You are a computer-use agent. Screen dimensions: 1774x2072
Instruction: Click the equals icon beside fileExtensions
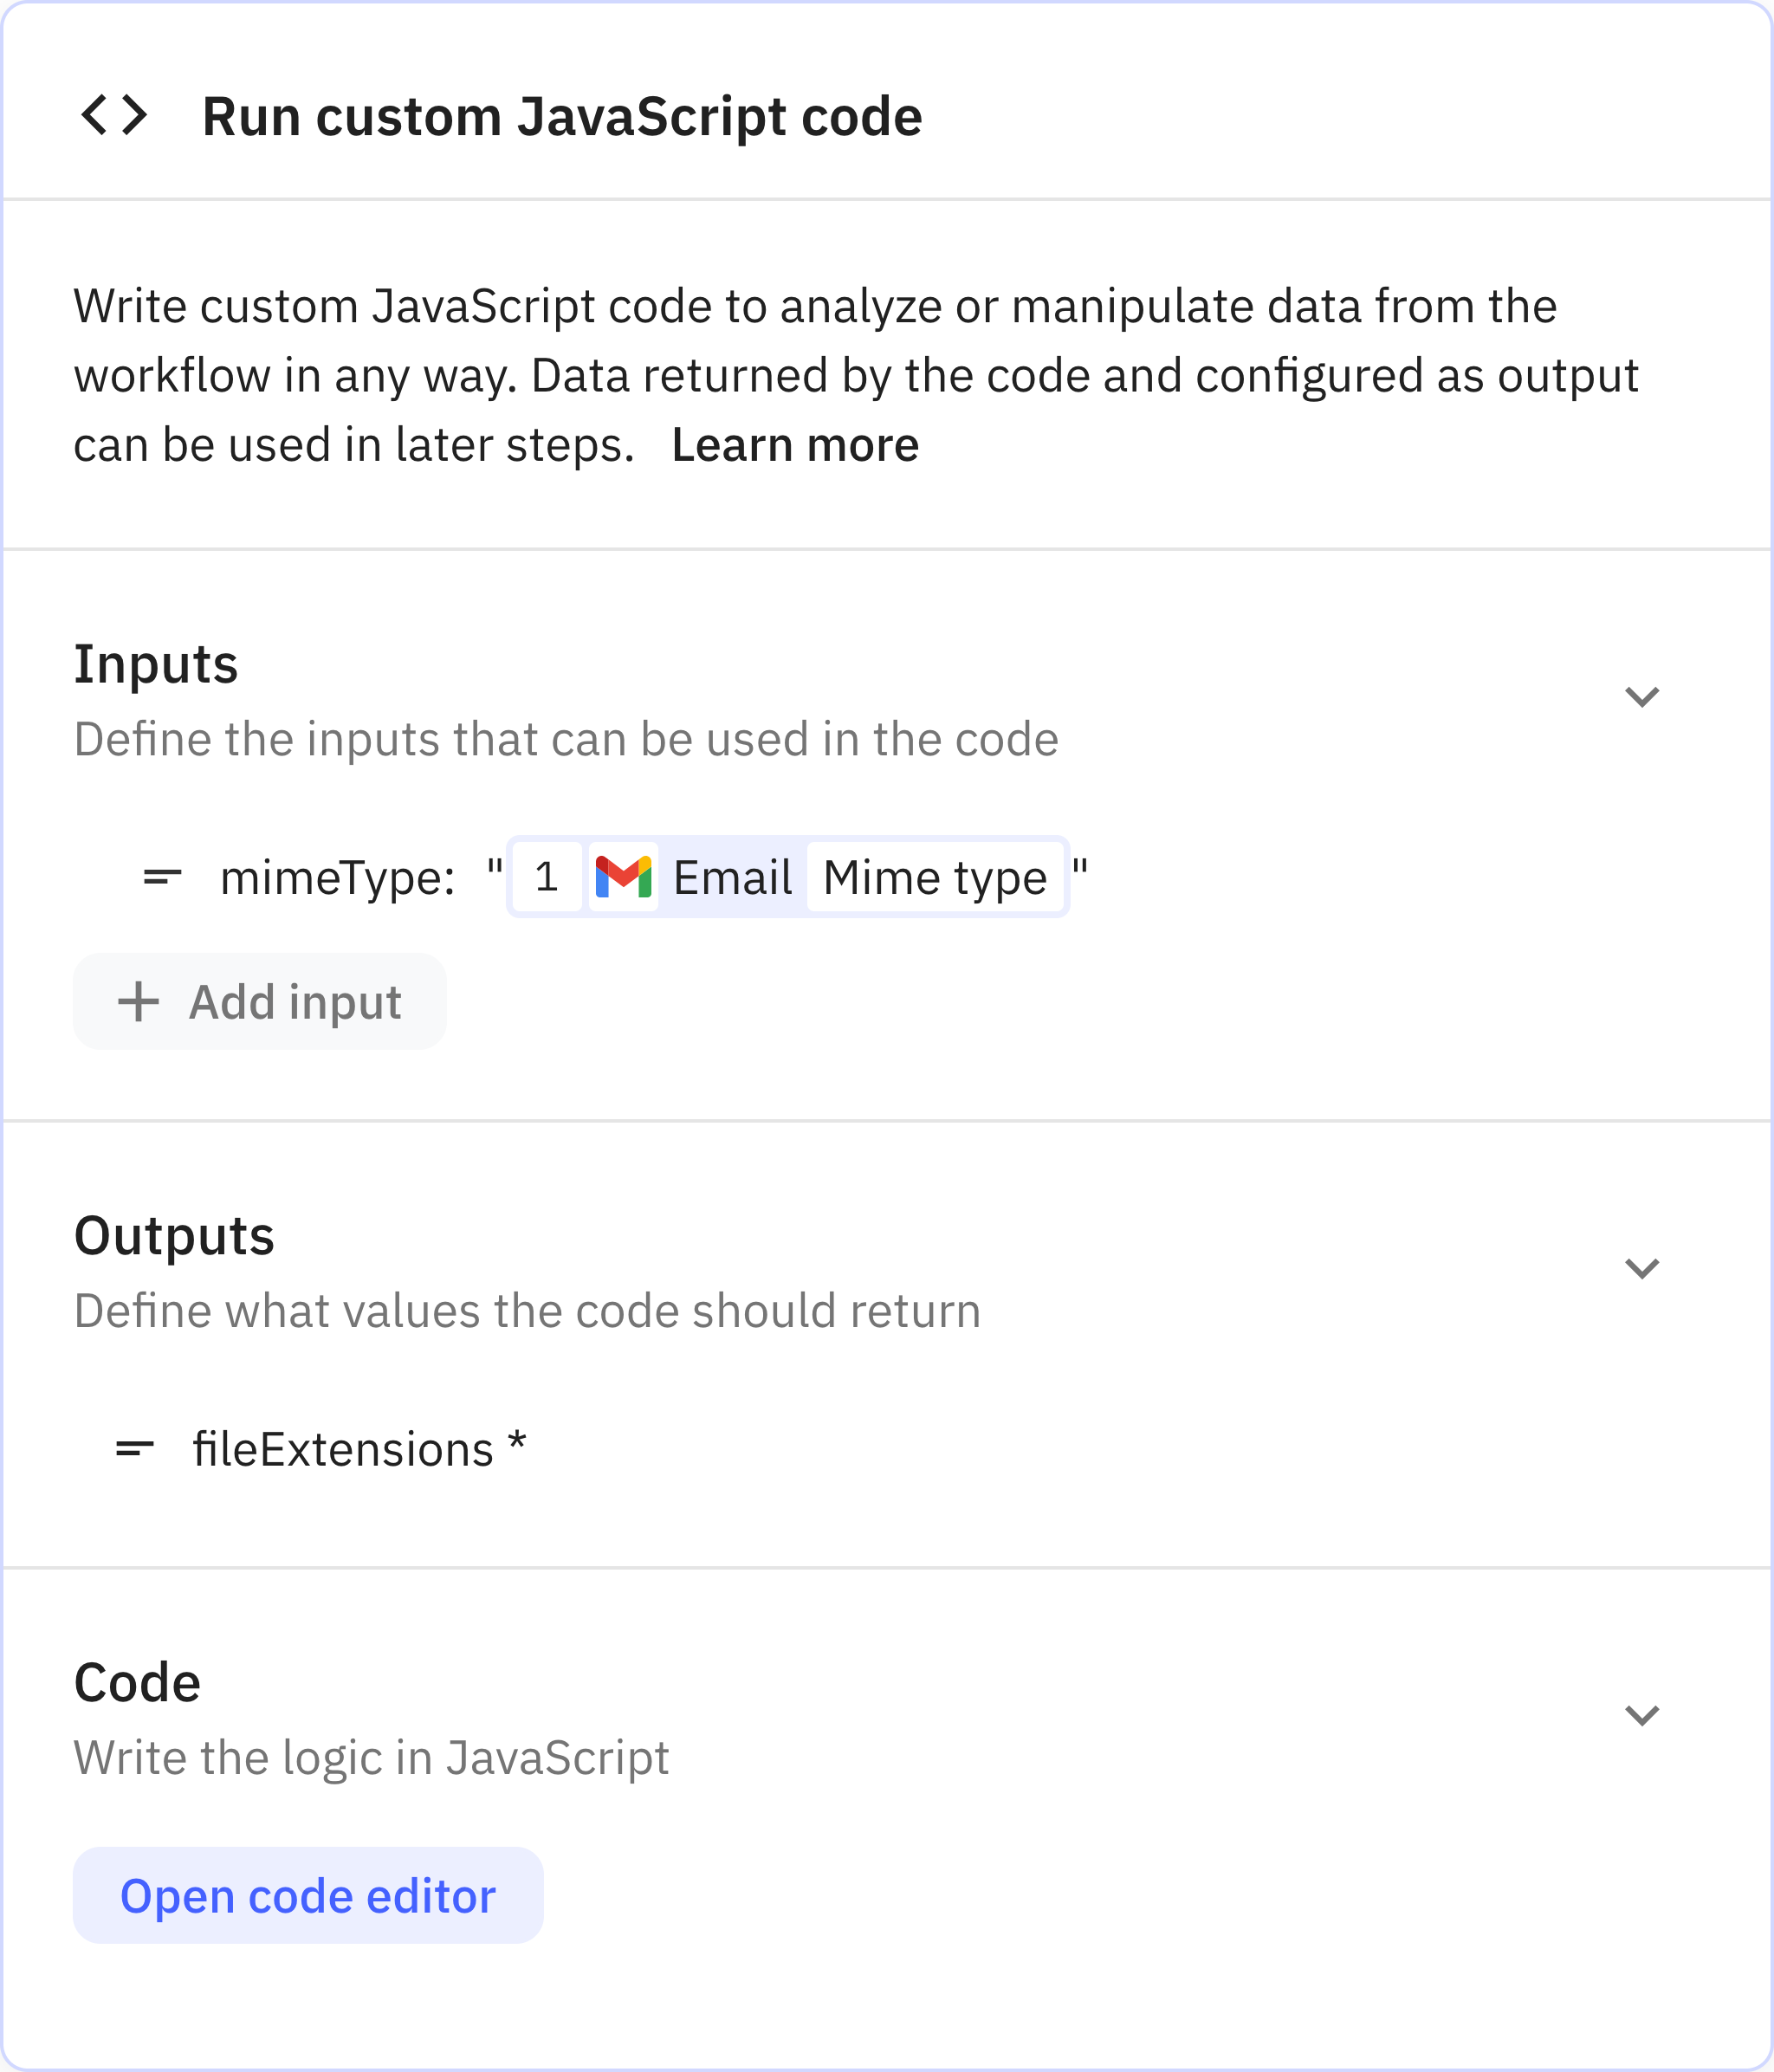[x=135, y=1446]
